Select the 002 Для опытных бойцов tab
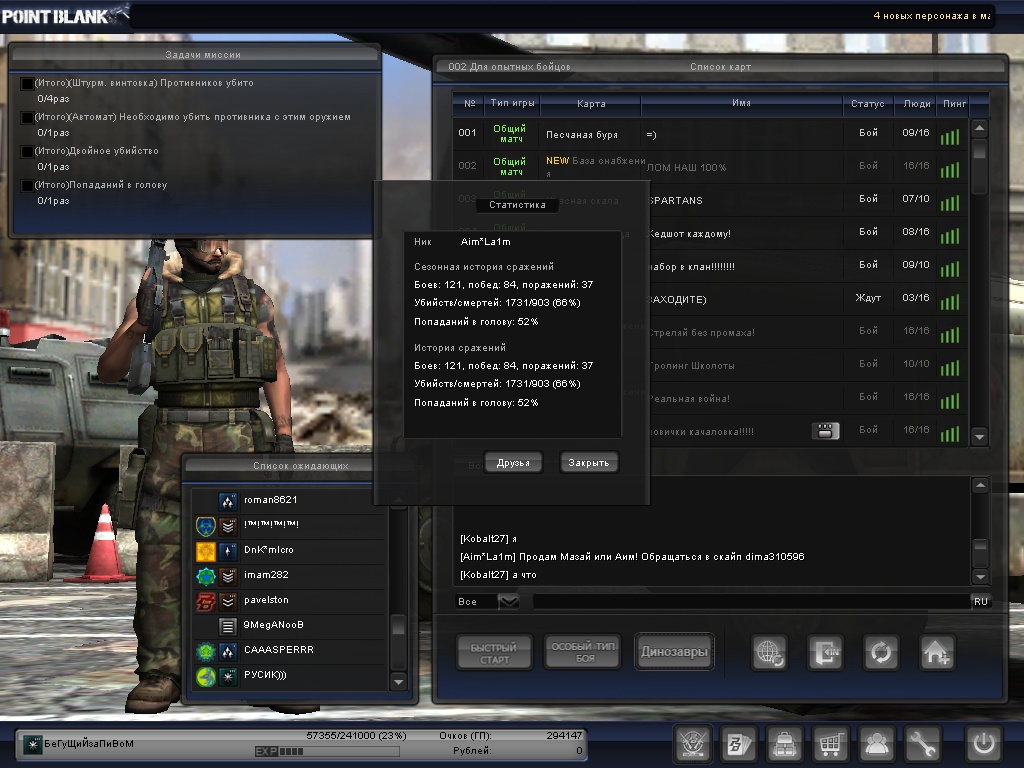1024x768 pixels. [509, 67]
